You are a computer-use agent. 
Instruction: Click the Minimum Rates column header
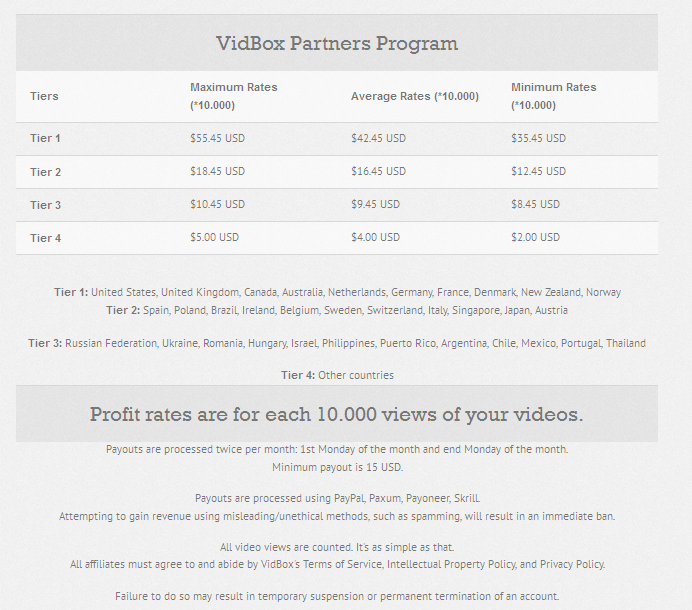[x=554, y=96]
